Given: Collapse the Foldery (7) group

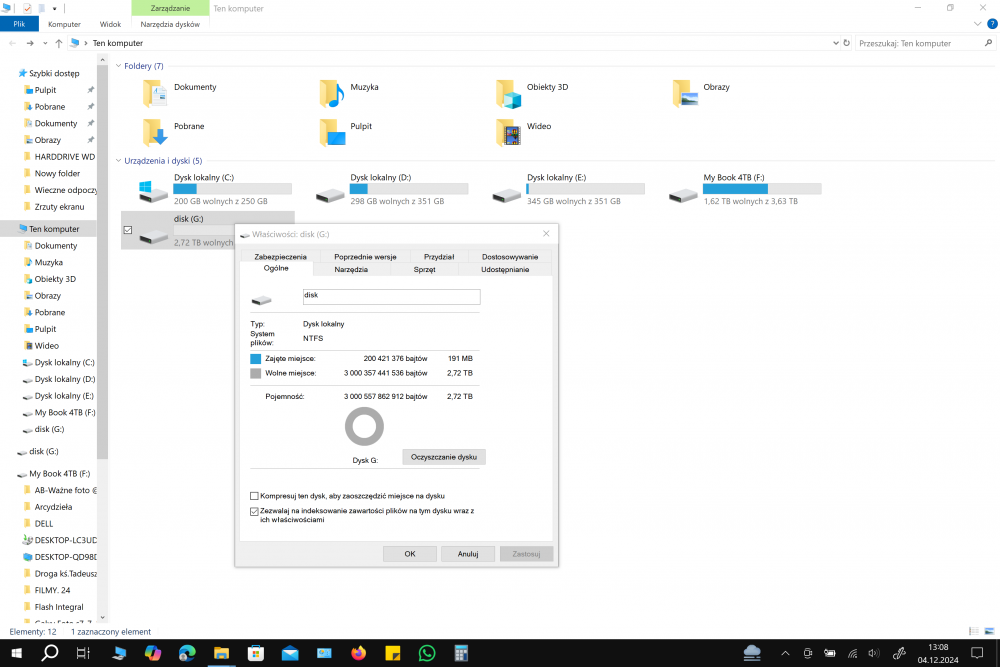Looking at the screenshot, I should point(117,66).
